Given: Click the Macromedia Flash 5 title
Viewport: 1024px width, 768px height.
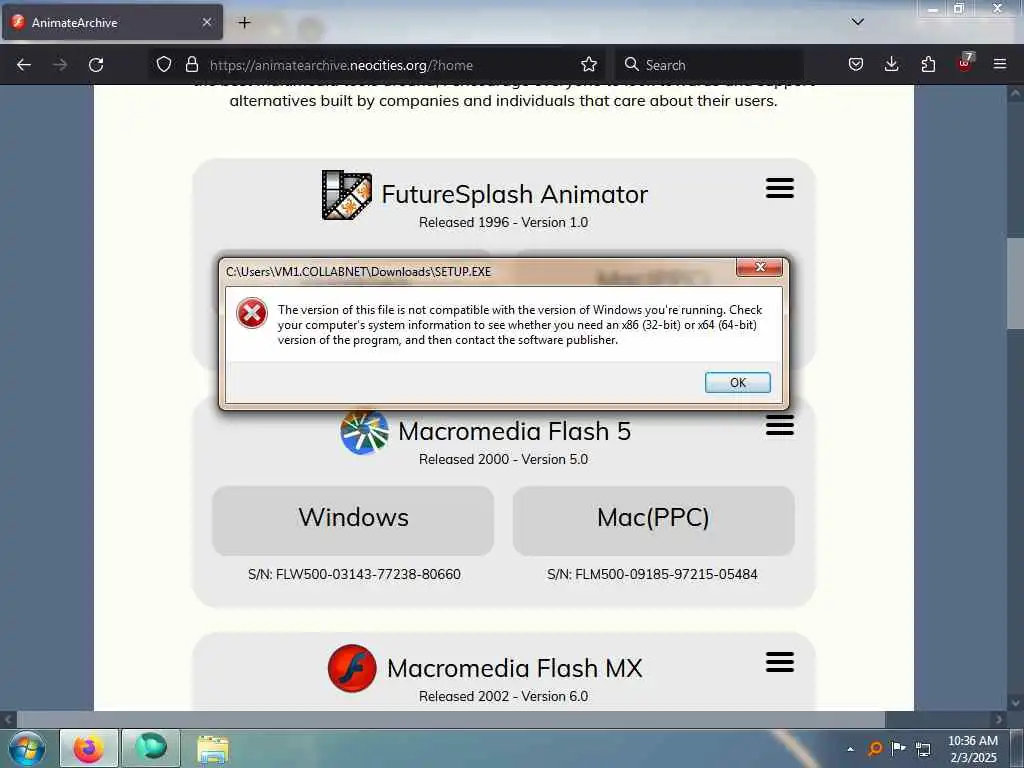Looking at the screenshot, I should [515, 431].
